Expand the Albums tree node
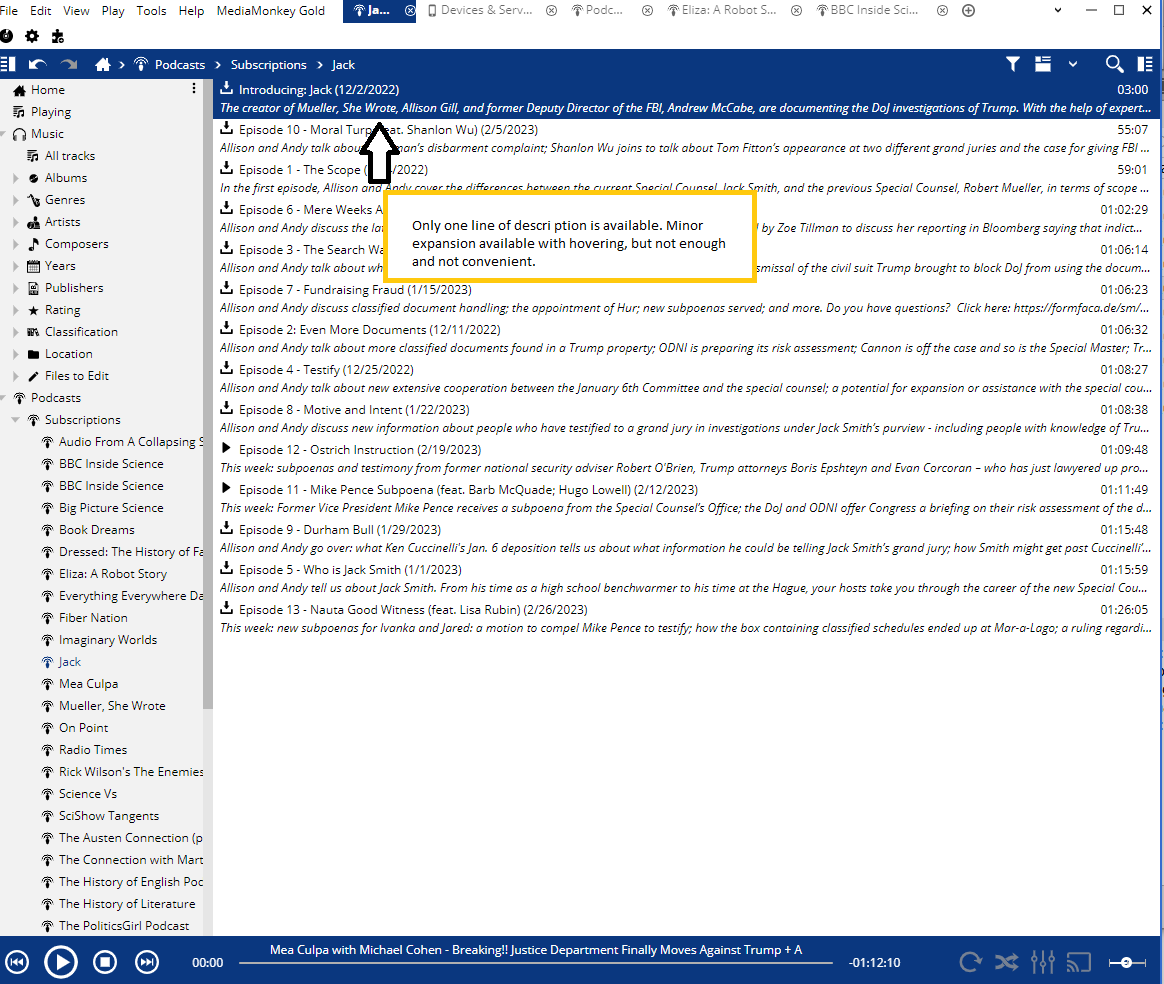 tap(16, 178)
